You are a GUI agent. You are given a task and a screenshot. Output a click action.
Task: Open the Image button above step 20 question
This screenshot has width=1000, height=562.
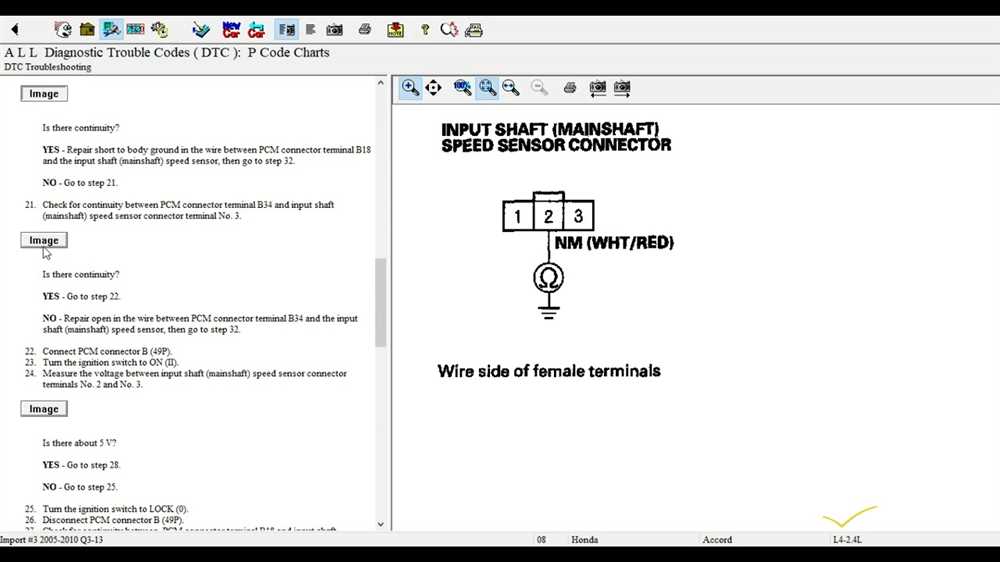[44, 94]
